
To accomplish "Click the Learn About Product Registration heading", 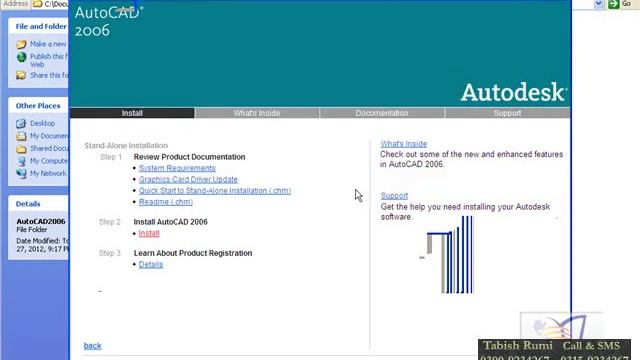I will [193, 253].
